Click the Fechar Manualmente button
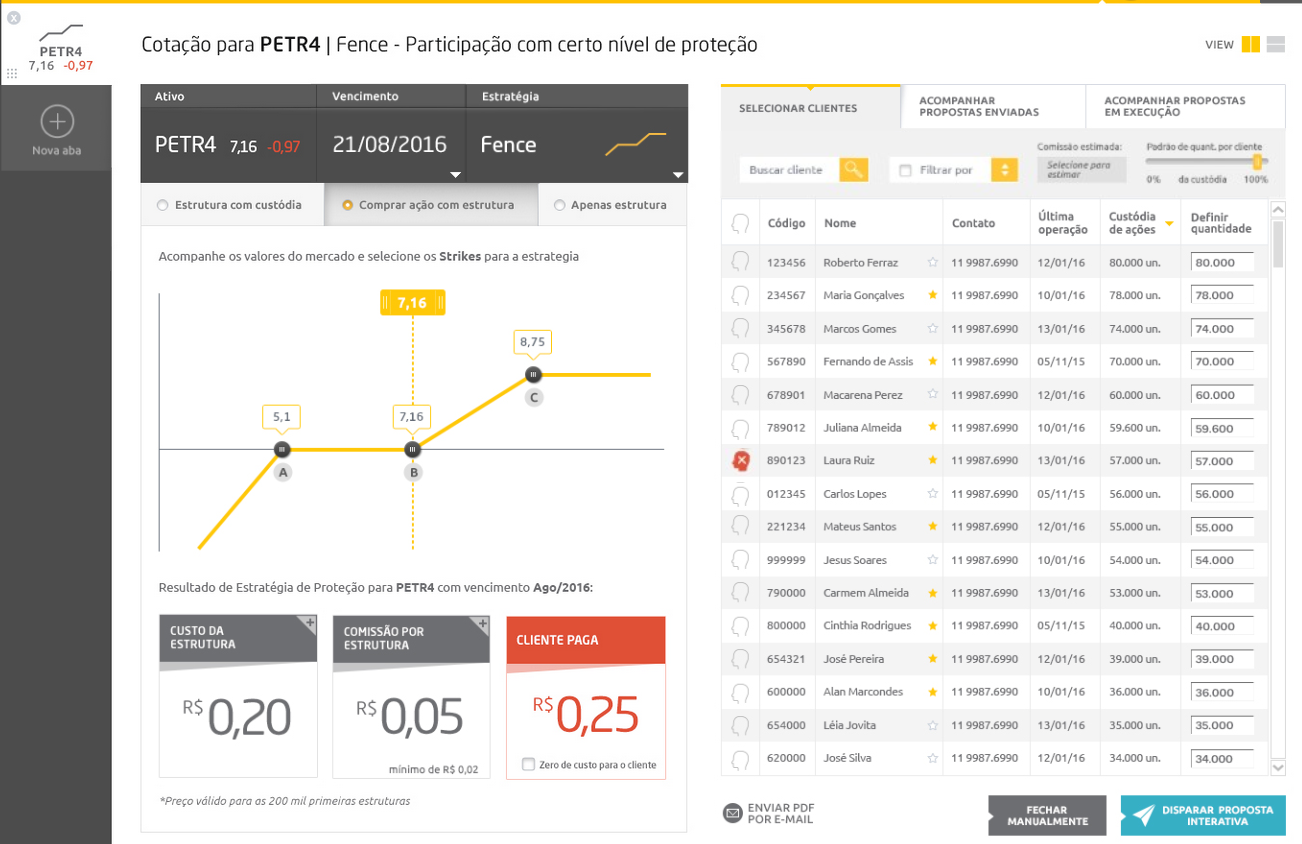The height and width of the screenshot is (844, 1302). coord(1047,816)
